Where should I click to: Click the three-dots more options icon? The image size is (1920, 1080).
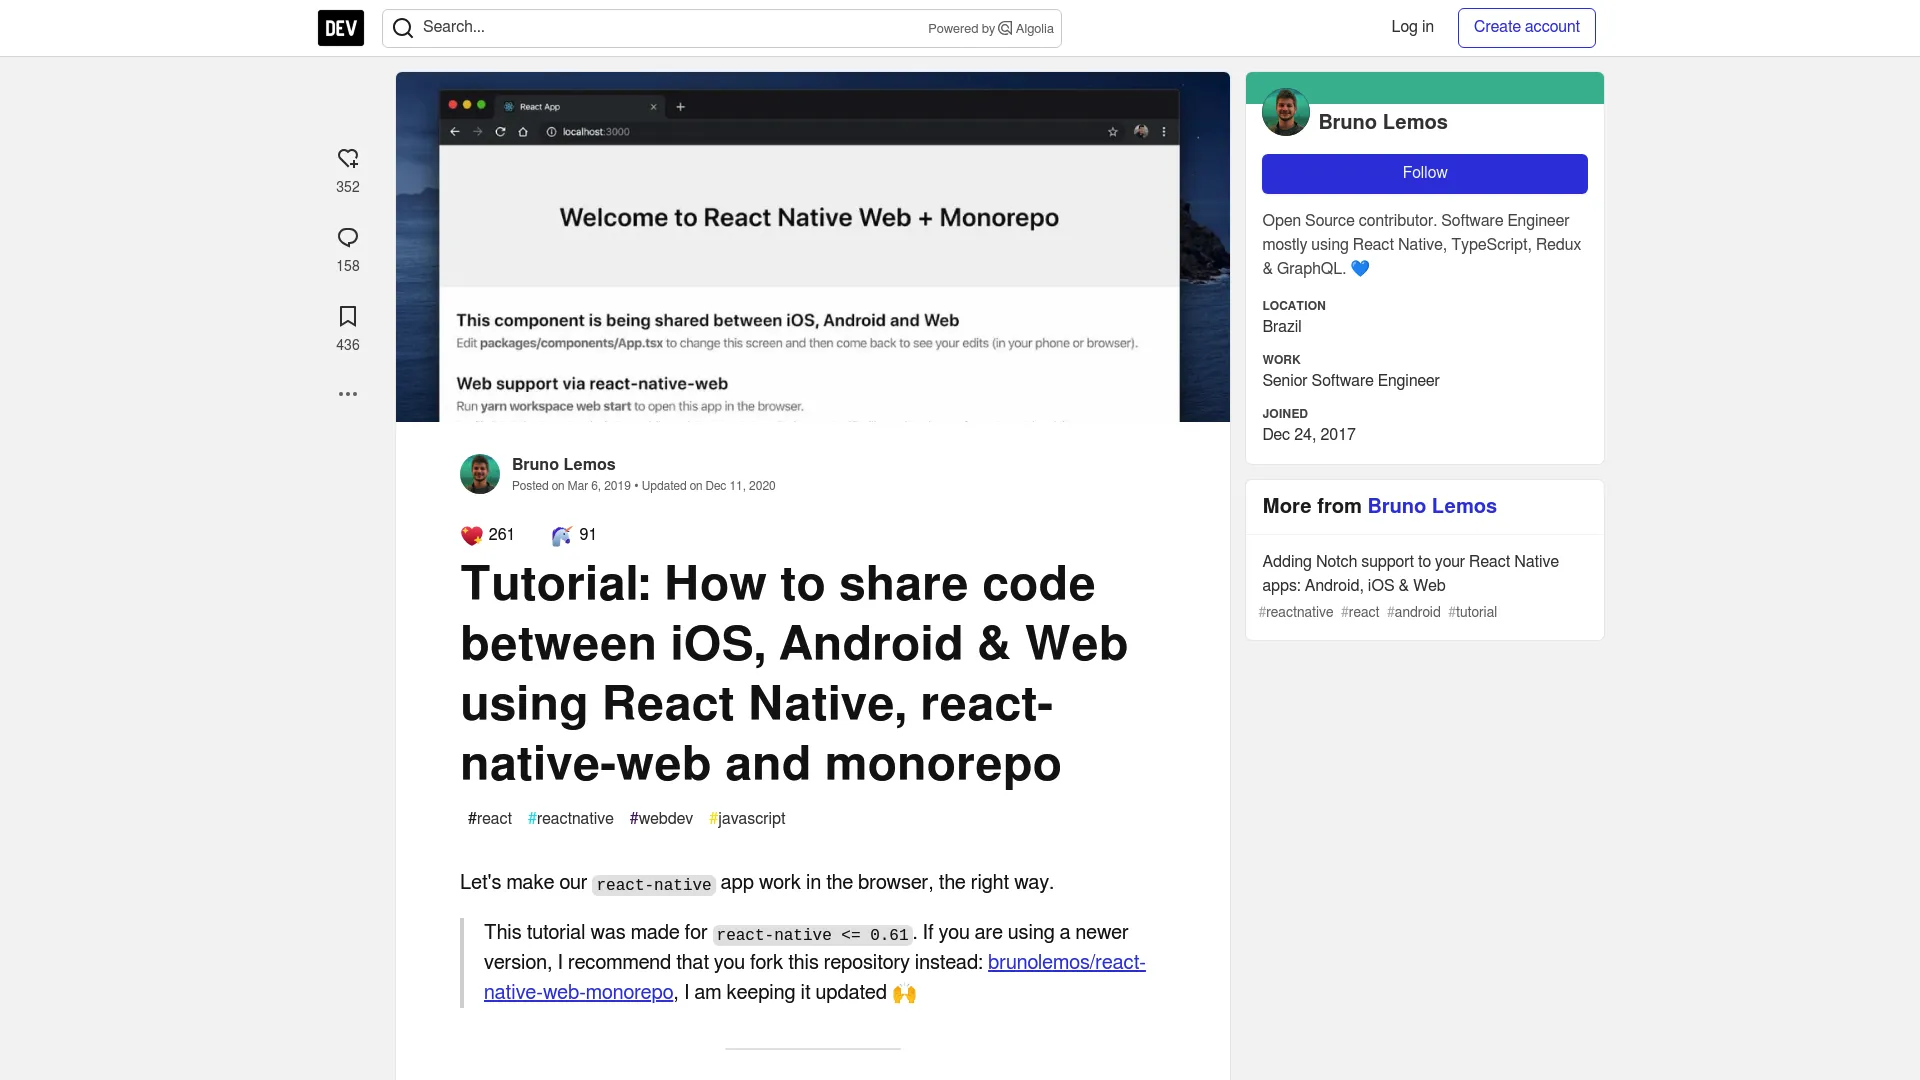[347, 393]
